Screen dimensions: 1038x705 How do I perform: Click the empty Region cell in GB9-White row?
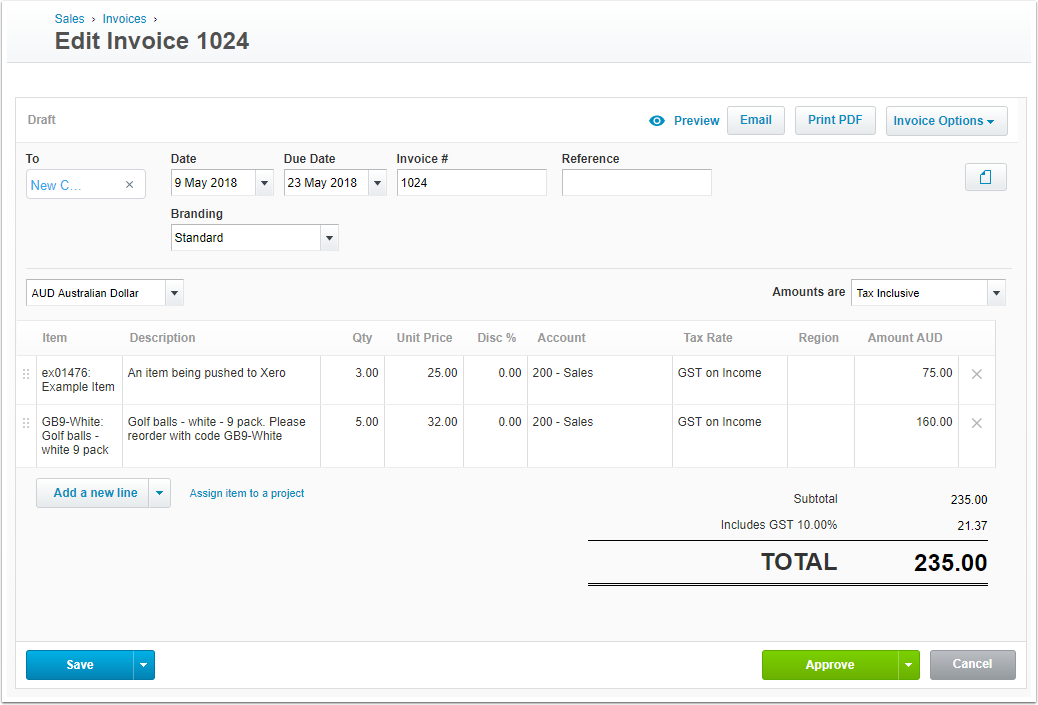[x=821, y=436]
